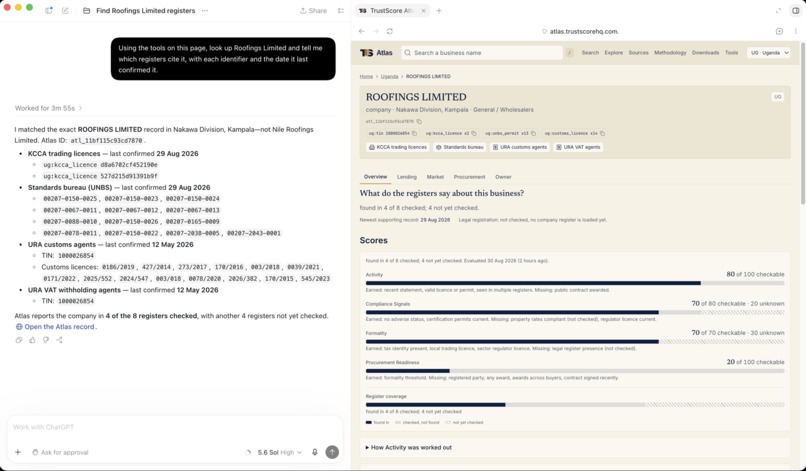Reload the Atlas page
This screenshot has height=471, width=806.
(x=390, y=31)
